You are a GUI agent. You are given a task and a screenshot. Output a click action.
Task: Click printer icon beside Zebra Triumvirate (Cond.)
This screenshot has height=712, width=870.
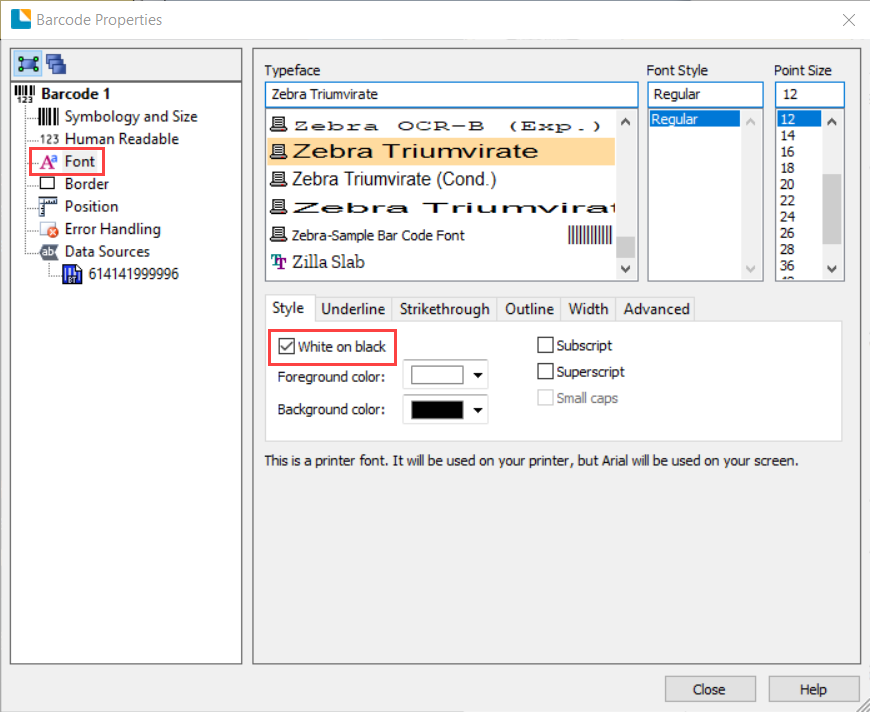click(278, 179)
